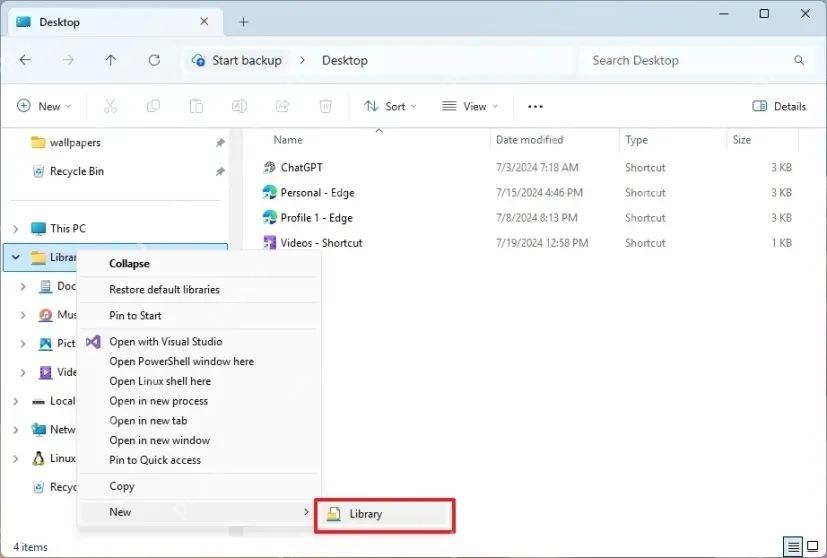Choose Pin to Start
This screenshot has height=558, width=827.
[199, 315]
